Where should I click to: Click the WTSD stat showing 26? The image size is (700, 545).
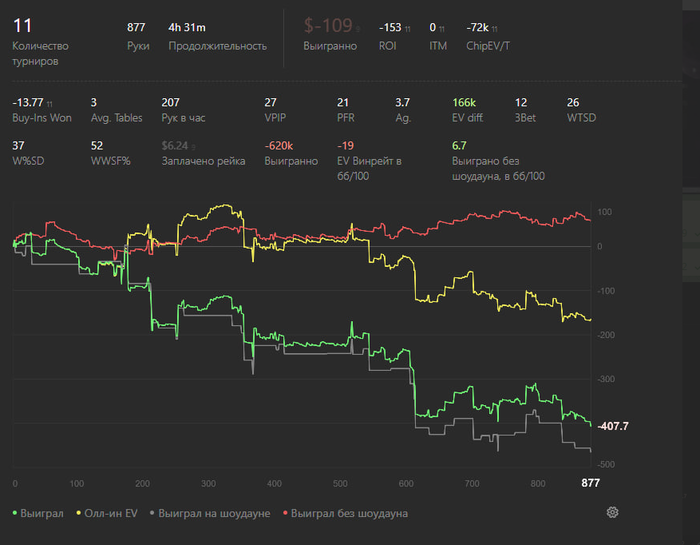click(573, 102)
